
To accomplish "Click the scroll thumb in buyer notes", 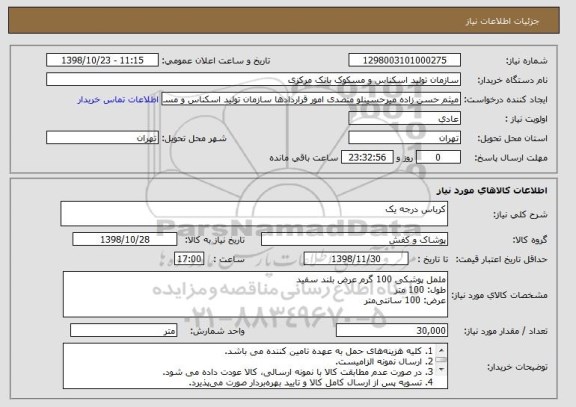I will pos(441,360).
